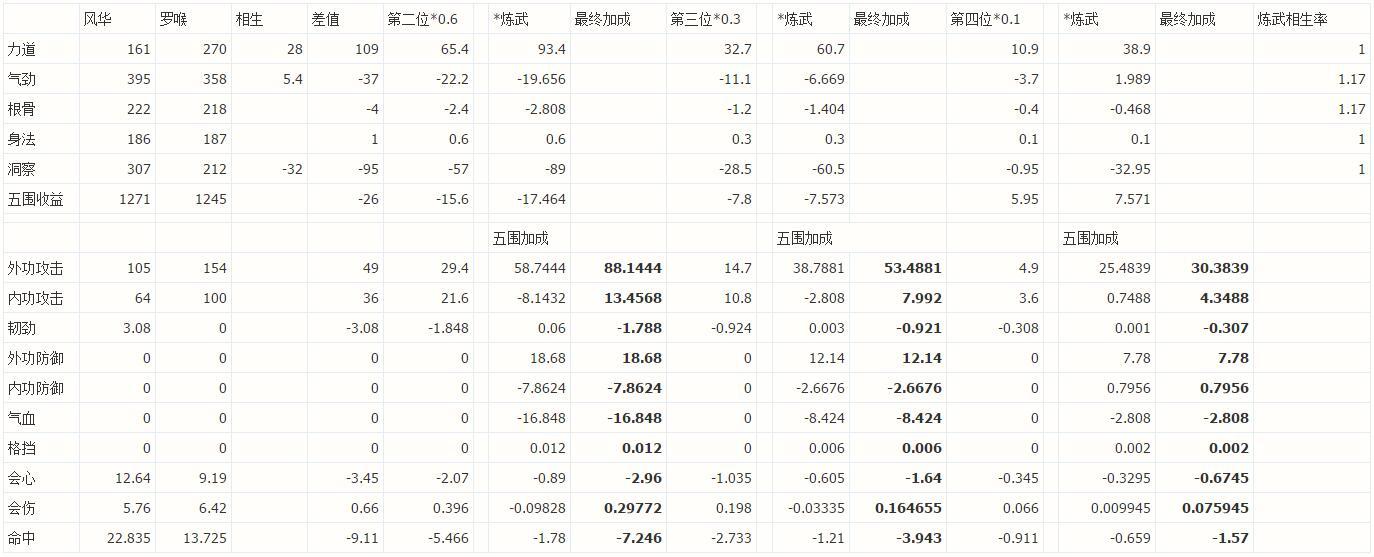Select the bold value 0.164655

[909, 508]
